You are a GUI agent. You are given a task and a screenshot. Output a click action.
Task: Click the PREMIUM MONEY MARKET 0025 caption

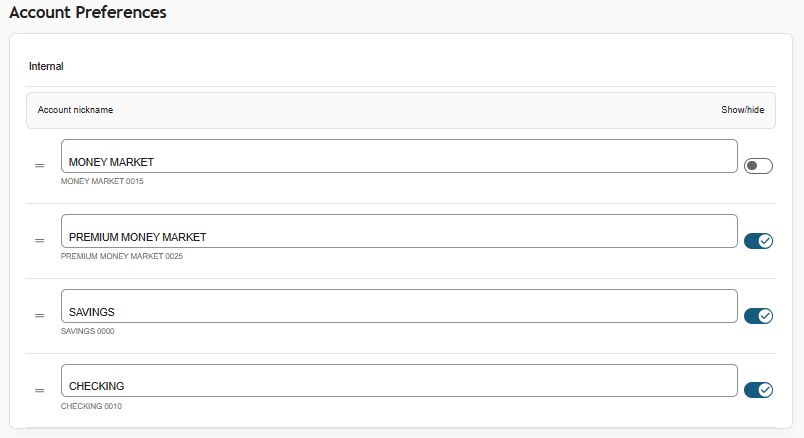(x=122, y=256)
